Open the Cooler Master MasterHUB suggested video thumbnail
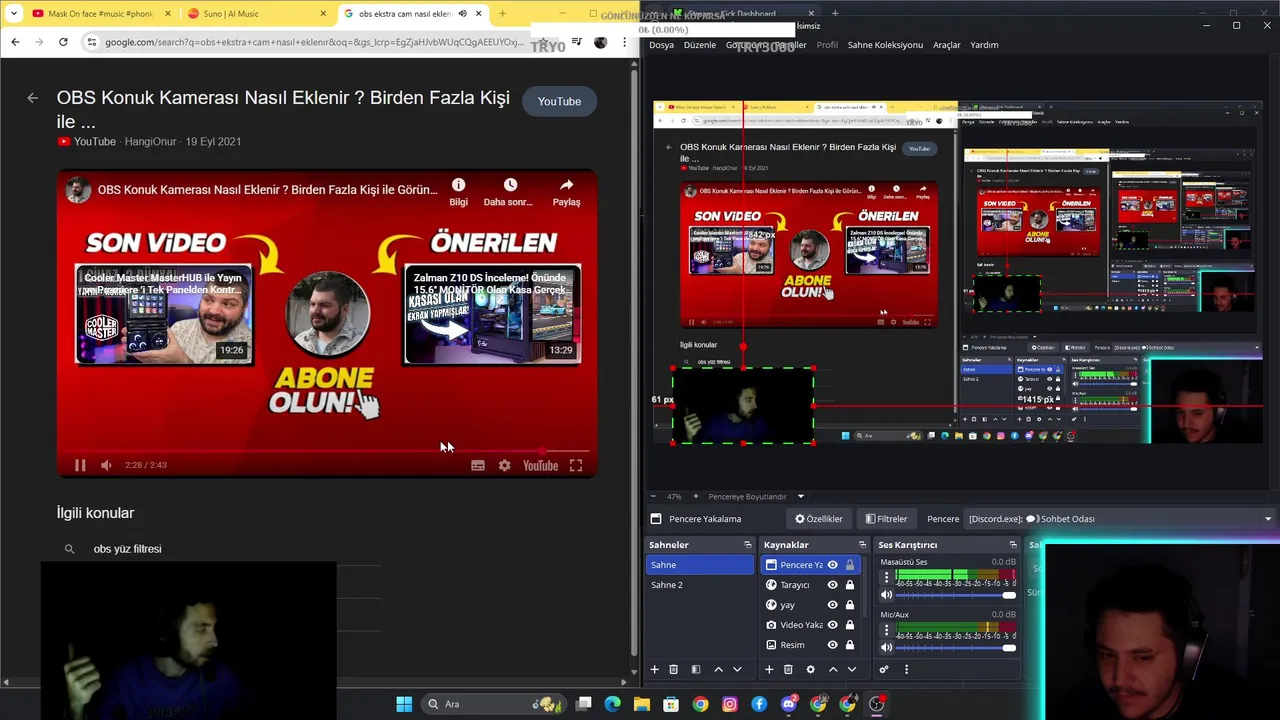Viewport: 1280px width, 720px height. pyautogui.click(x=164, y=315)
